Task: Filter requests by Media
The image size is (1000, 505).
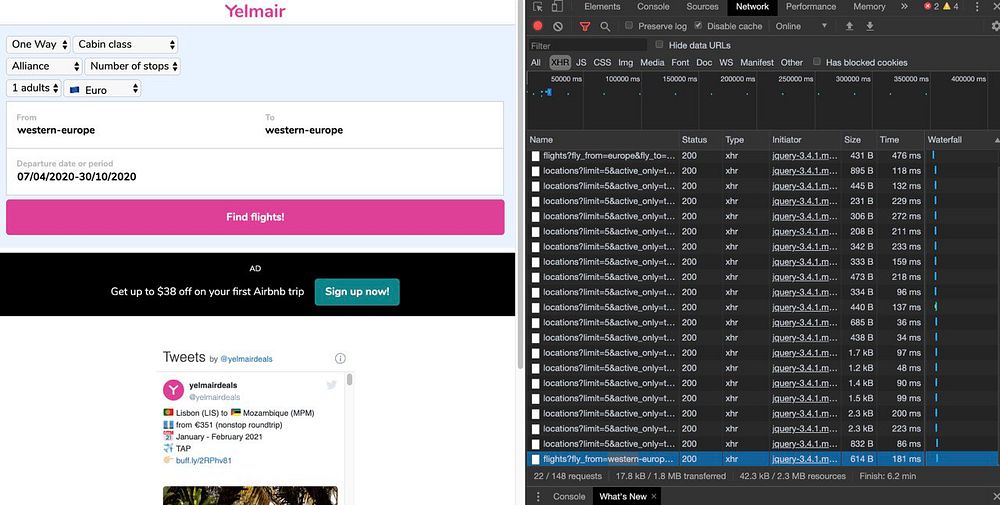Action: (x=652, y=62)
